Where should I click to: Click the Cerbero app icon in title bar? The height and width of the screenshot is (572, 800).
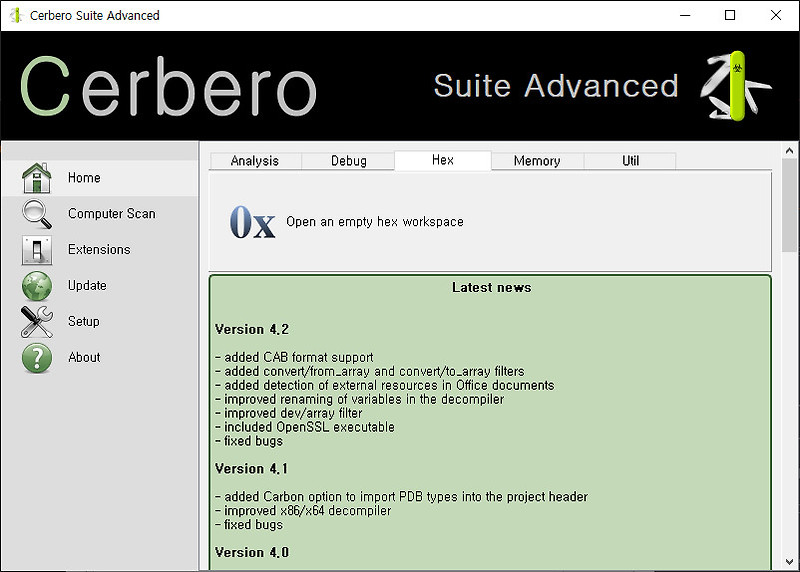16,15
